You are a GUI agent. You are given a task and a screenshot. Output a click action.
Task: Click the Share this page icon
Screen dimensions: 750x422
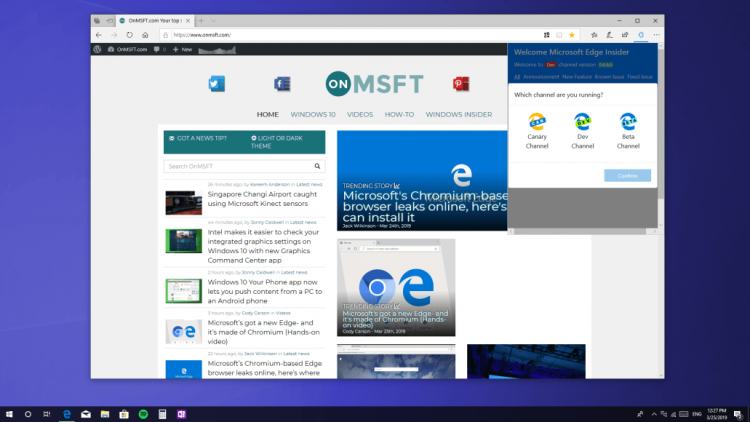tap(625, 35)
